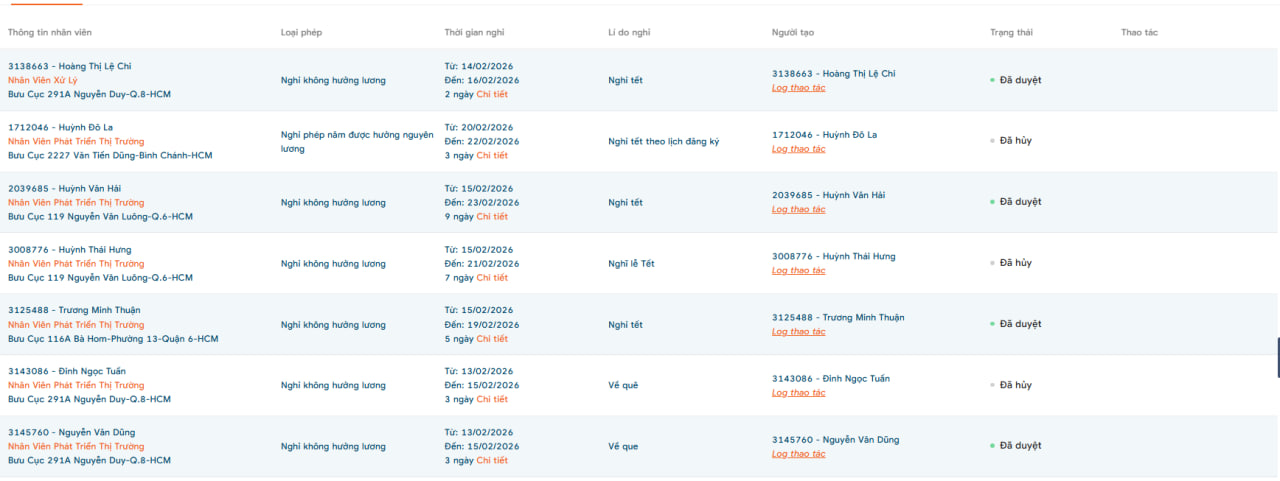The height and width of the screenshot is (481, 1280).
Task: Click Đã hủy status of Đinh Ngọc Tuấn
Action: pyautogui.click(x=1016, y=385)
